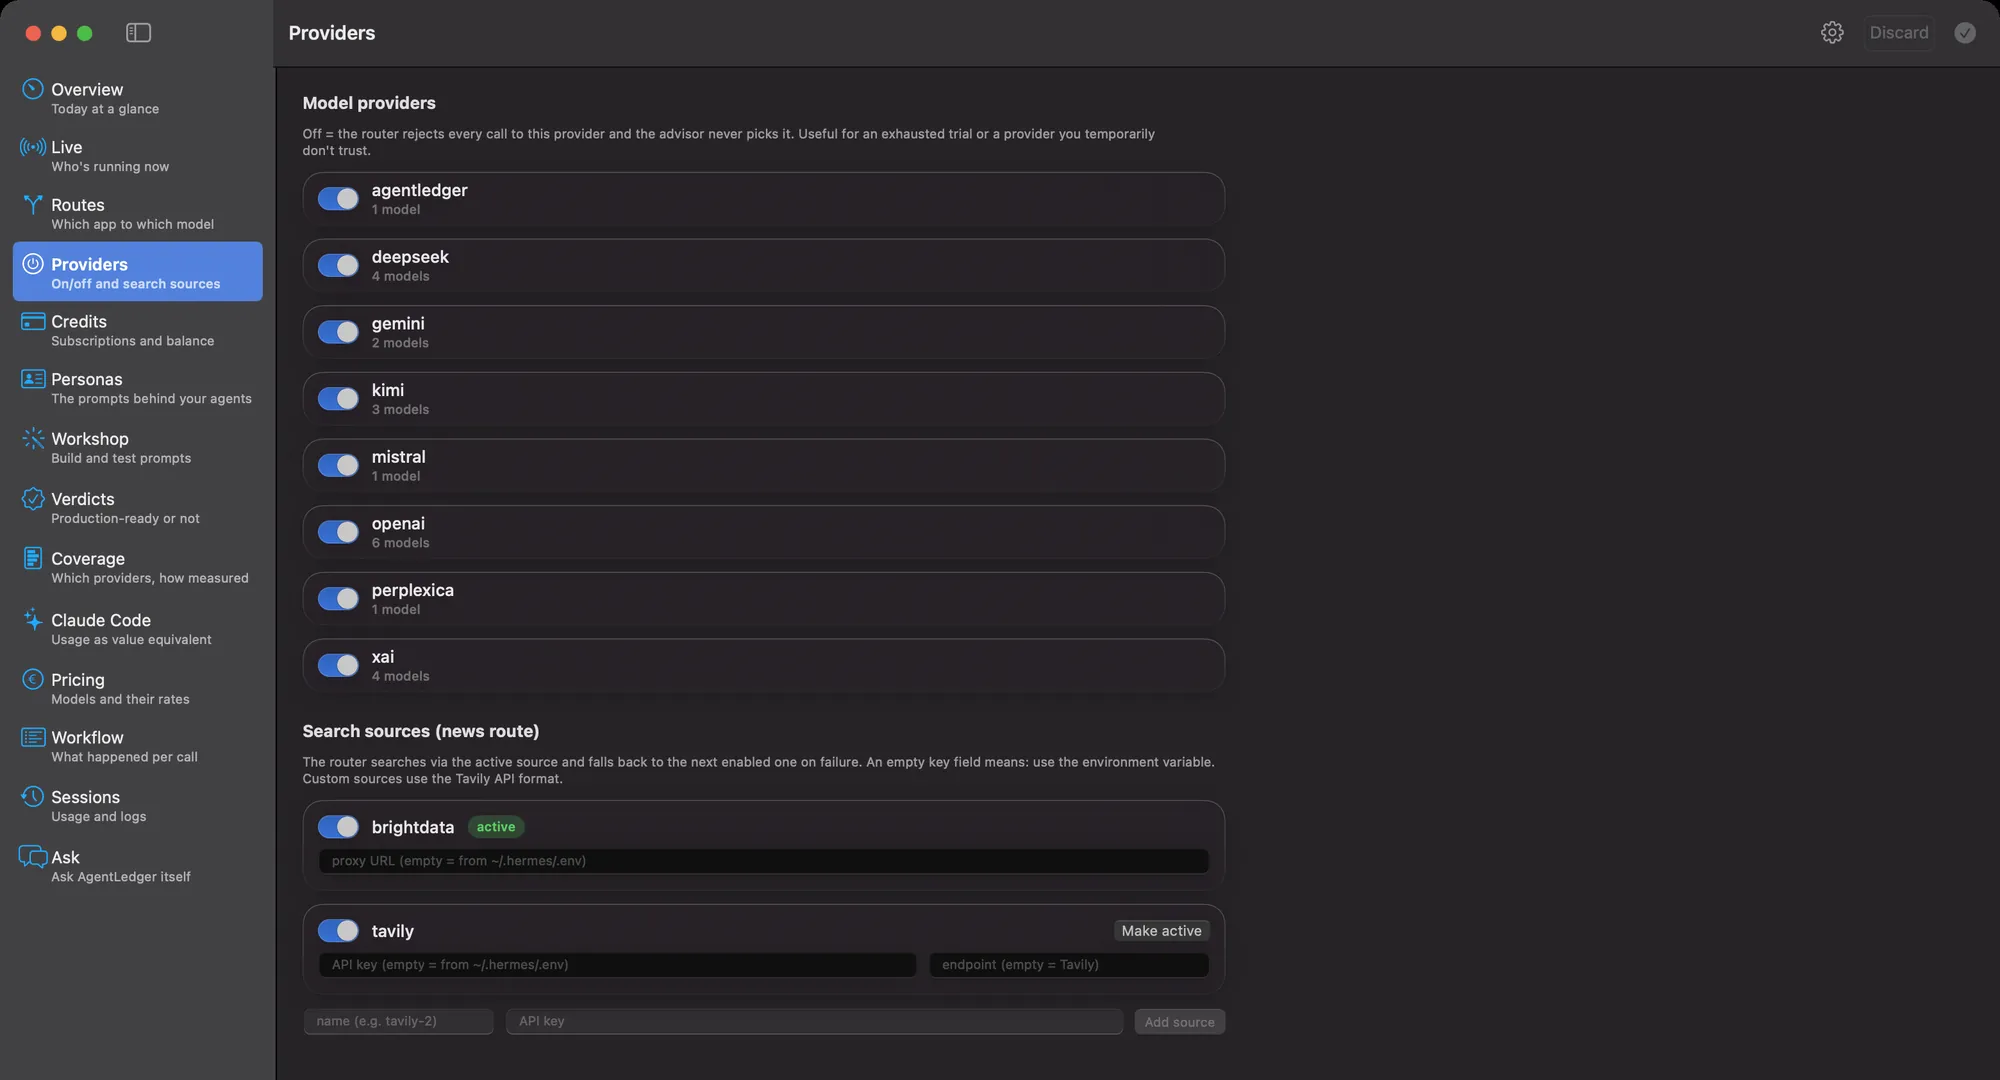
Task: Open the Routes section
Action: [x=138, y=214]
